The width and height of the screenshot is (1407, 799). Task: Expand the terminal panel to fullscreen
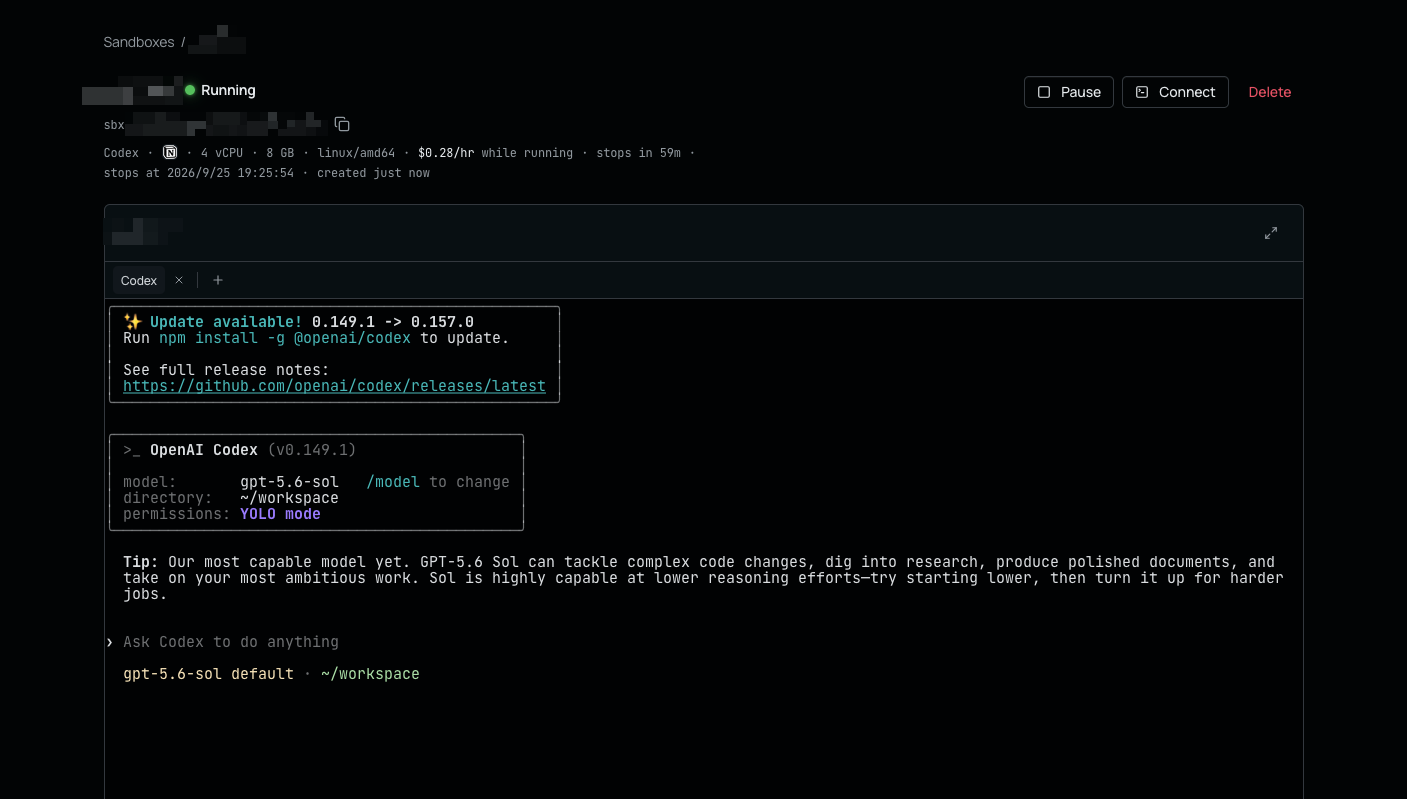tap(1271, 233)
